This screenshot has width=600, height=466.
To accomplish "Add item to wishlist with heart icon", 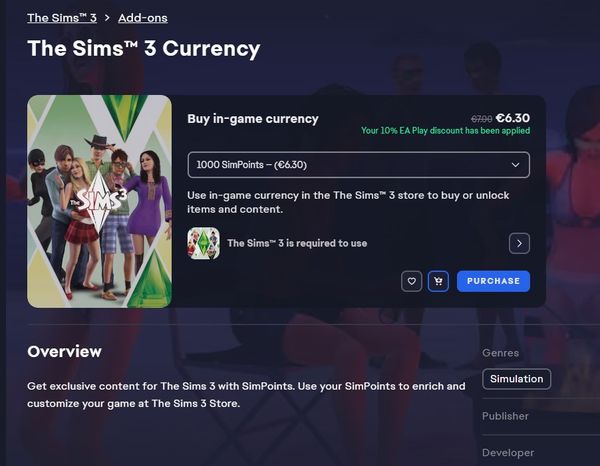I will (411, 281).
